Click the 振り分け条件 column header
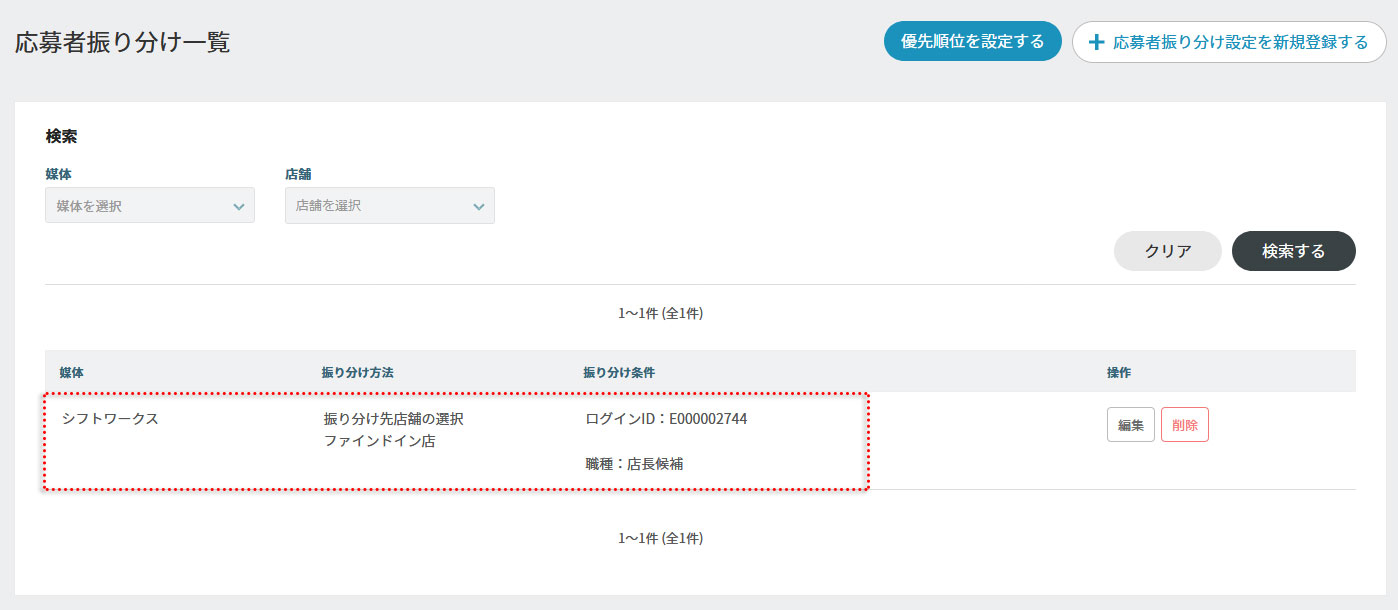 619,372
